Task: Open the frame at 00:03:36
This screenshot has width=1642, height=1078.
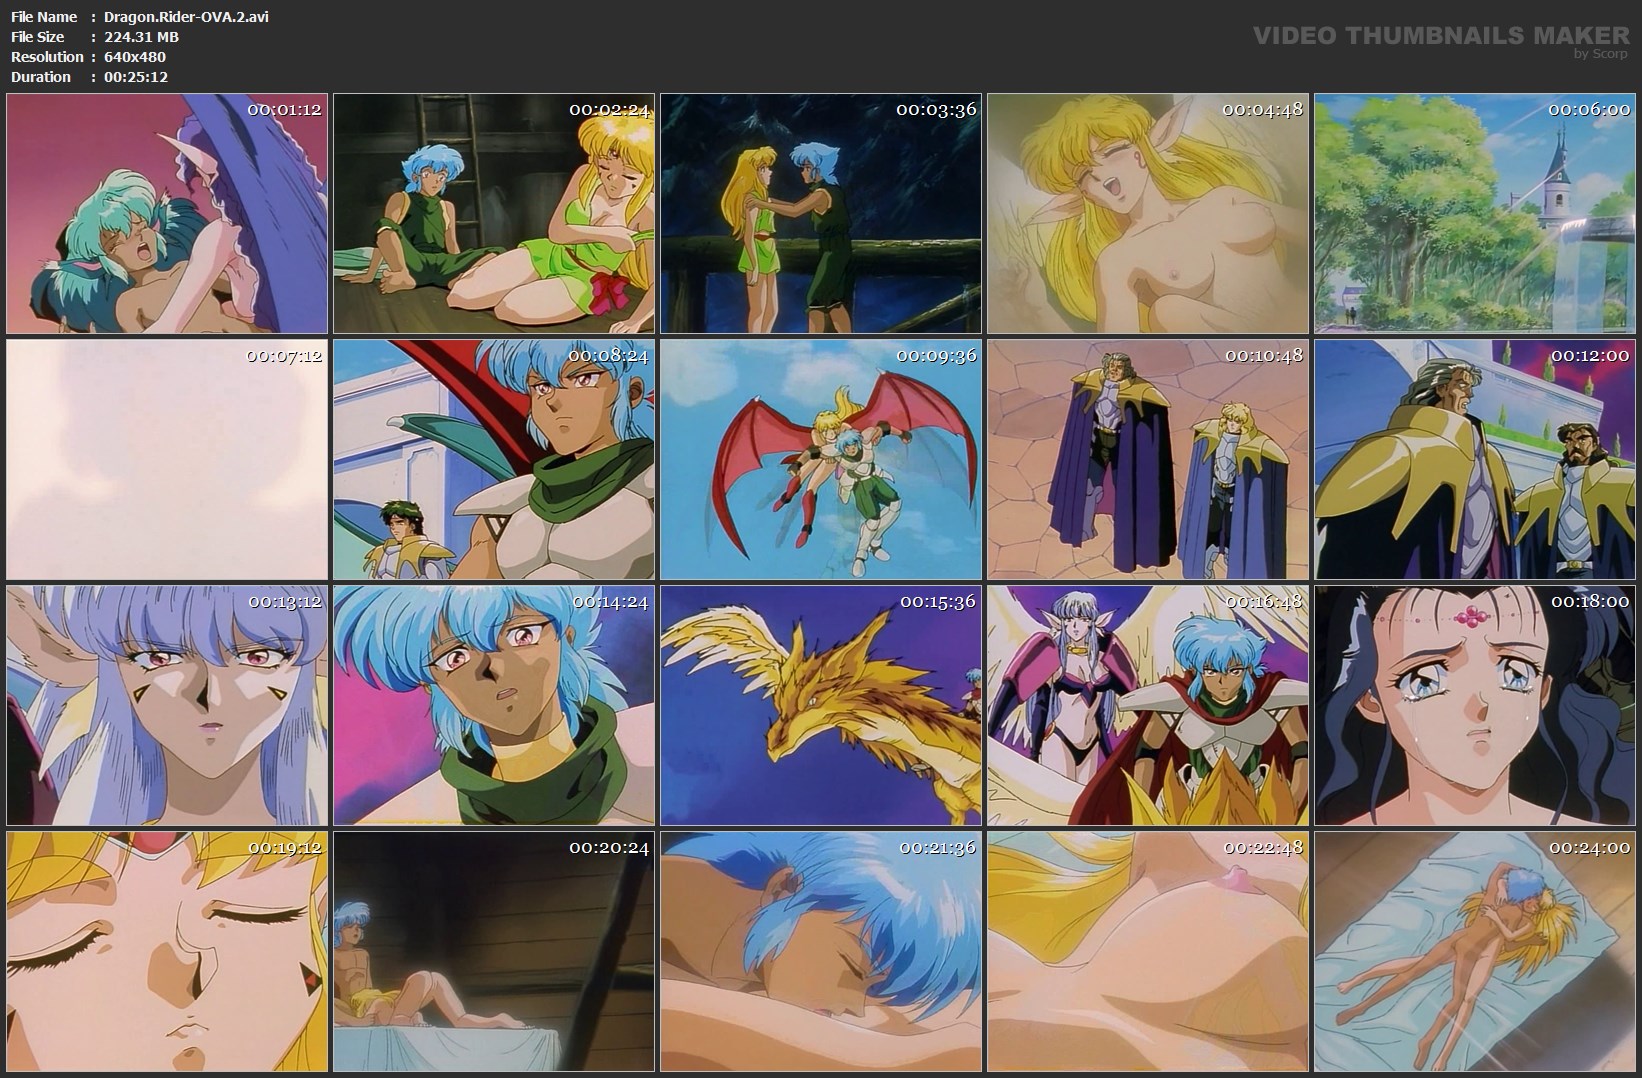Action: (x=821, y=214)
